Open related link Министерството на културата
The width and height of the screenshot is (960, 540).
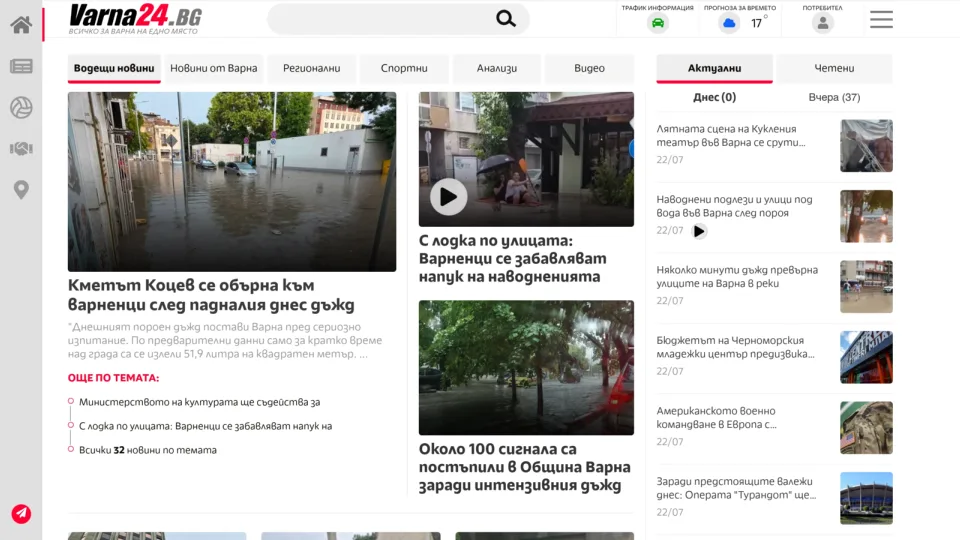tap(200, 402)
